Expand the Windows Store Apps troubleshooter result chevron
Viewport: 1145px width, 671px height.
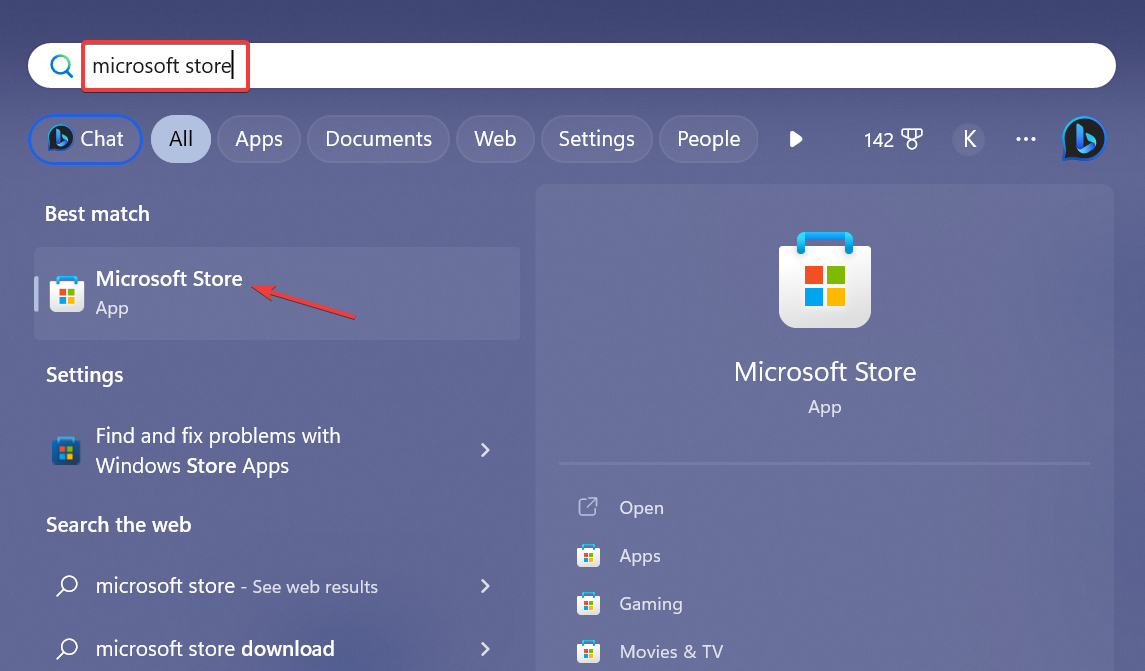tap(485, 450)
